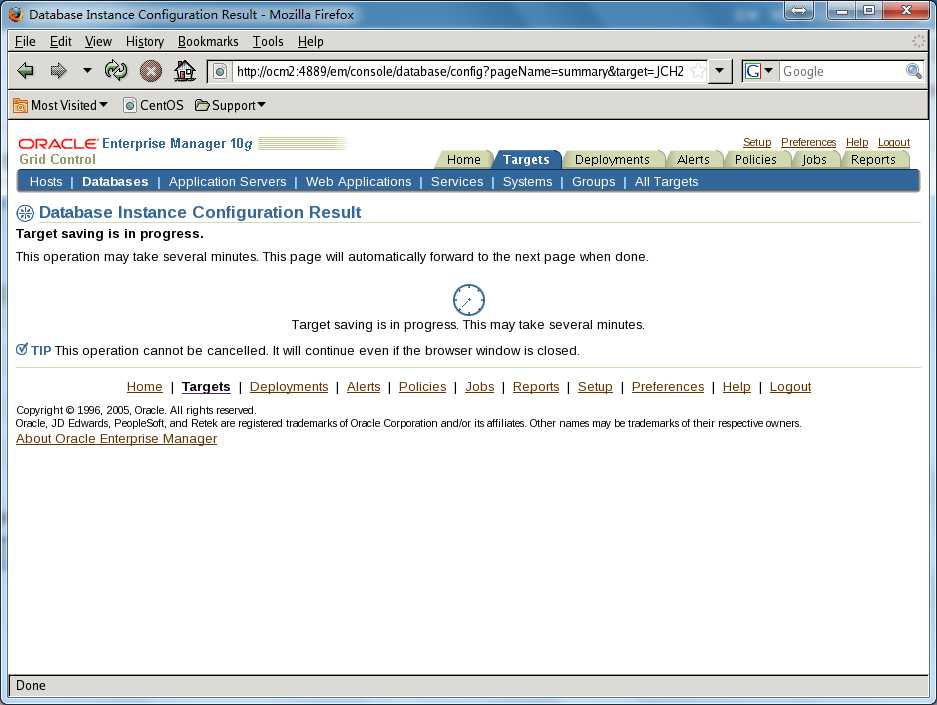Click inside the Google search box
The width and height of the screenshot is (937, 705).
coord(843,72)
